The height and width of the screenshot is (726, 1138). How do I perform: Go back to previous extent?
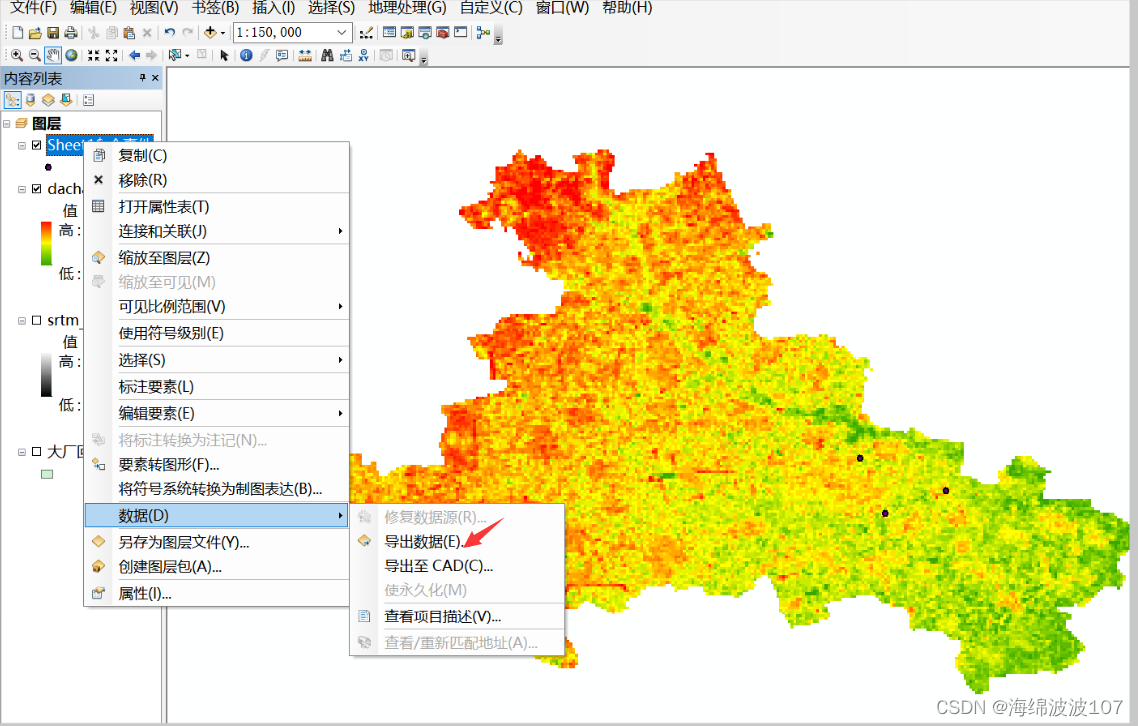coord(134,55)
